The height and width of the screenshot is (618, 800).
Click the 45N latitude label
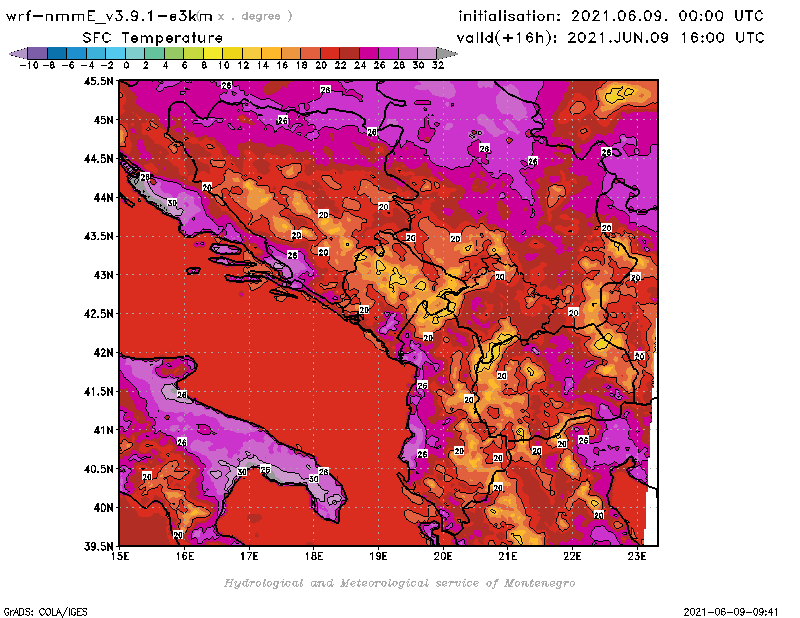tap(103, 120)
